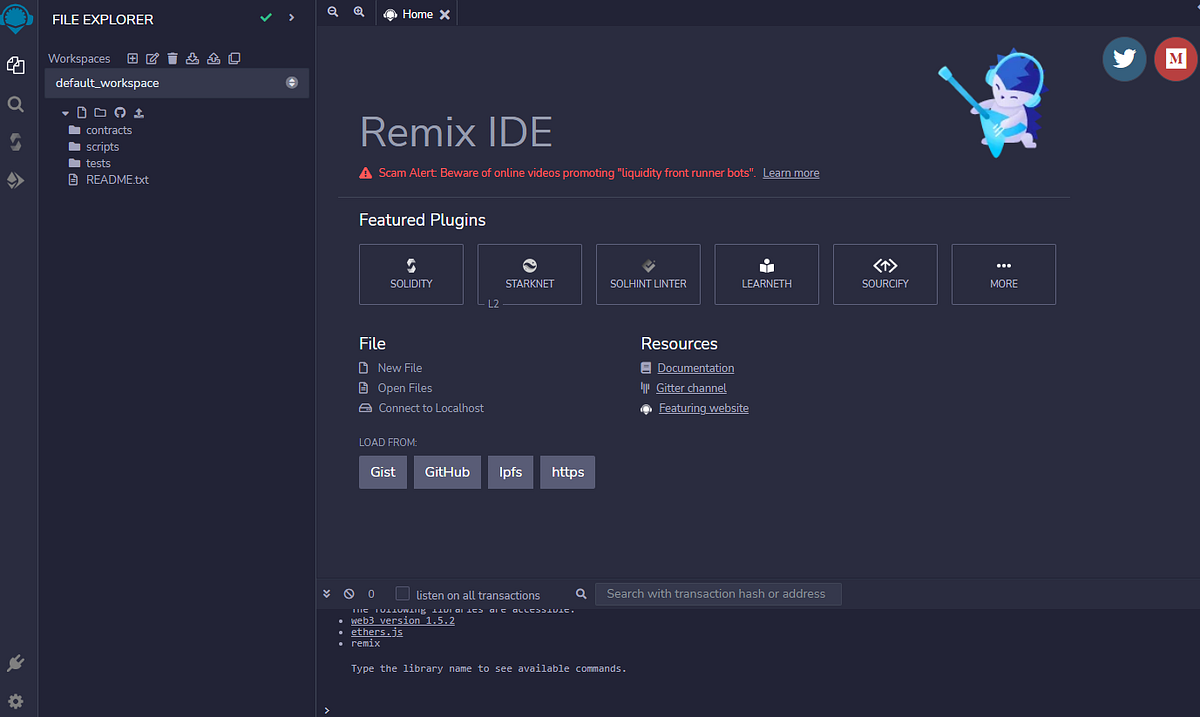1200x717 pixels.
Task: Select the Deploy & Run Transactions icon
Action: click(x=15, y=180)
